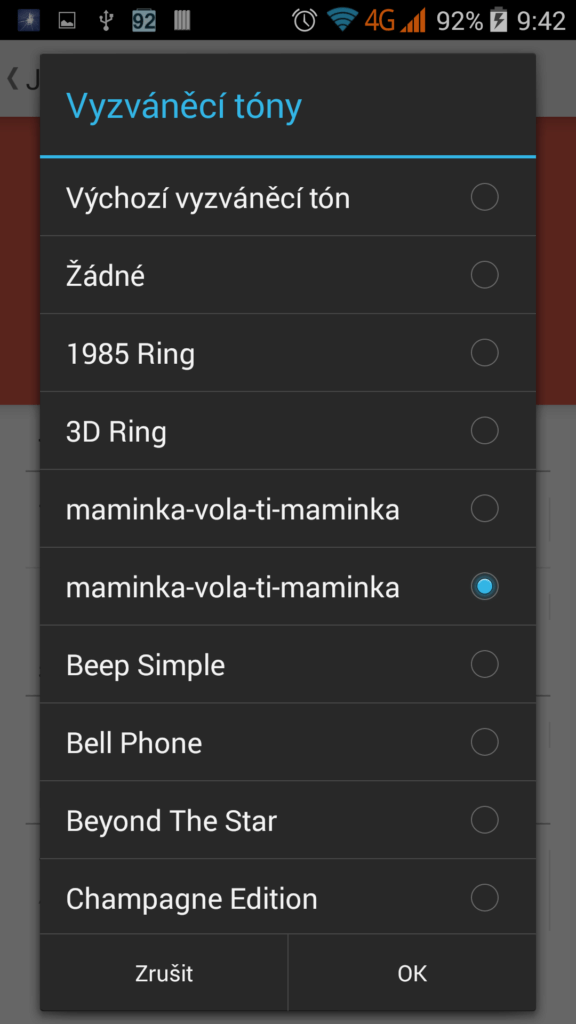
Task: Choose the 3D Ring ringtone
Action: coord(288,431)
